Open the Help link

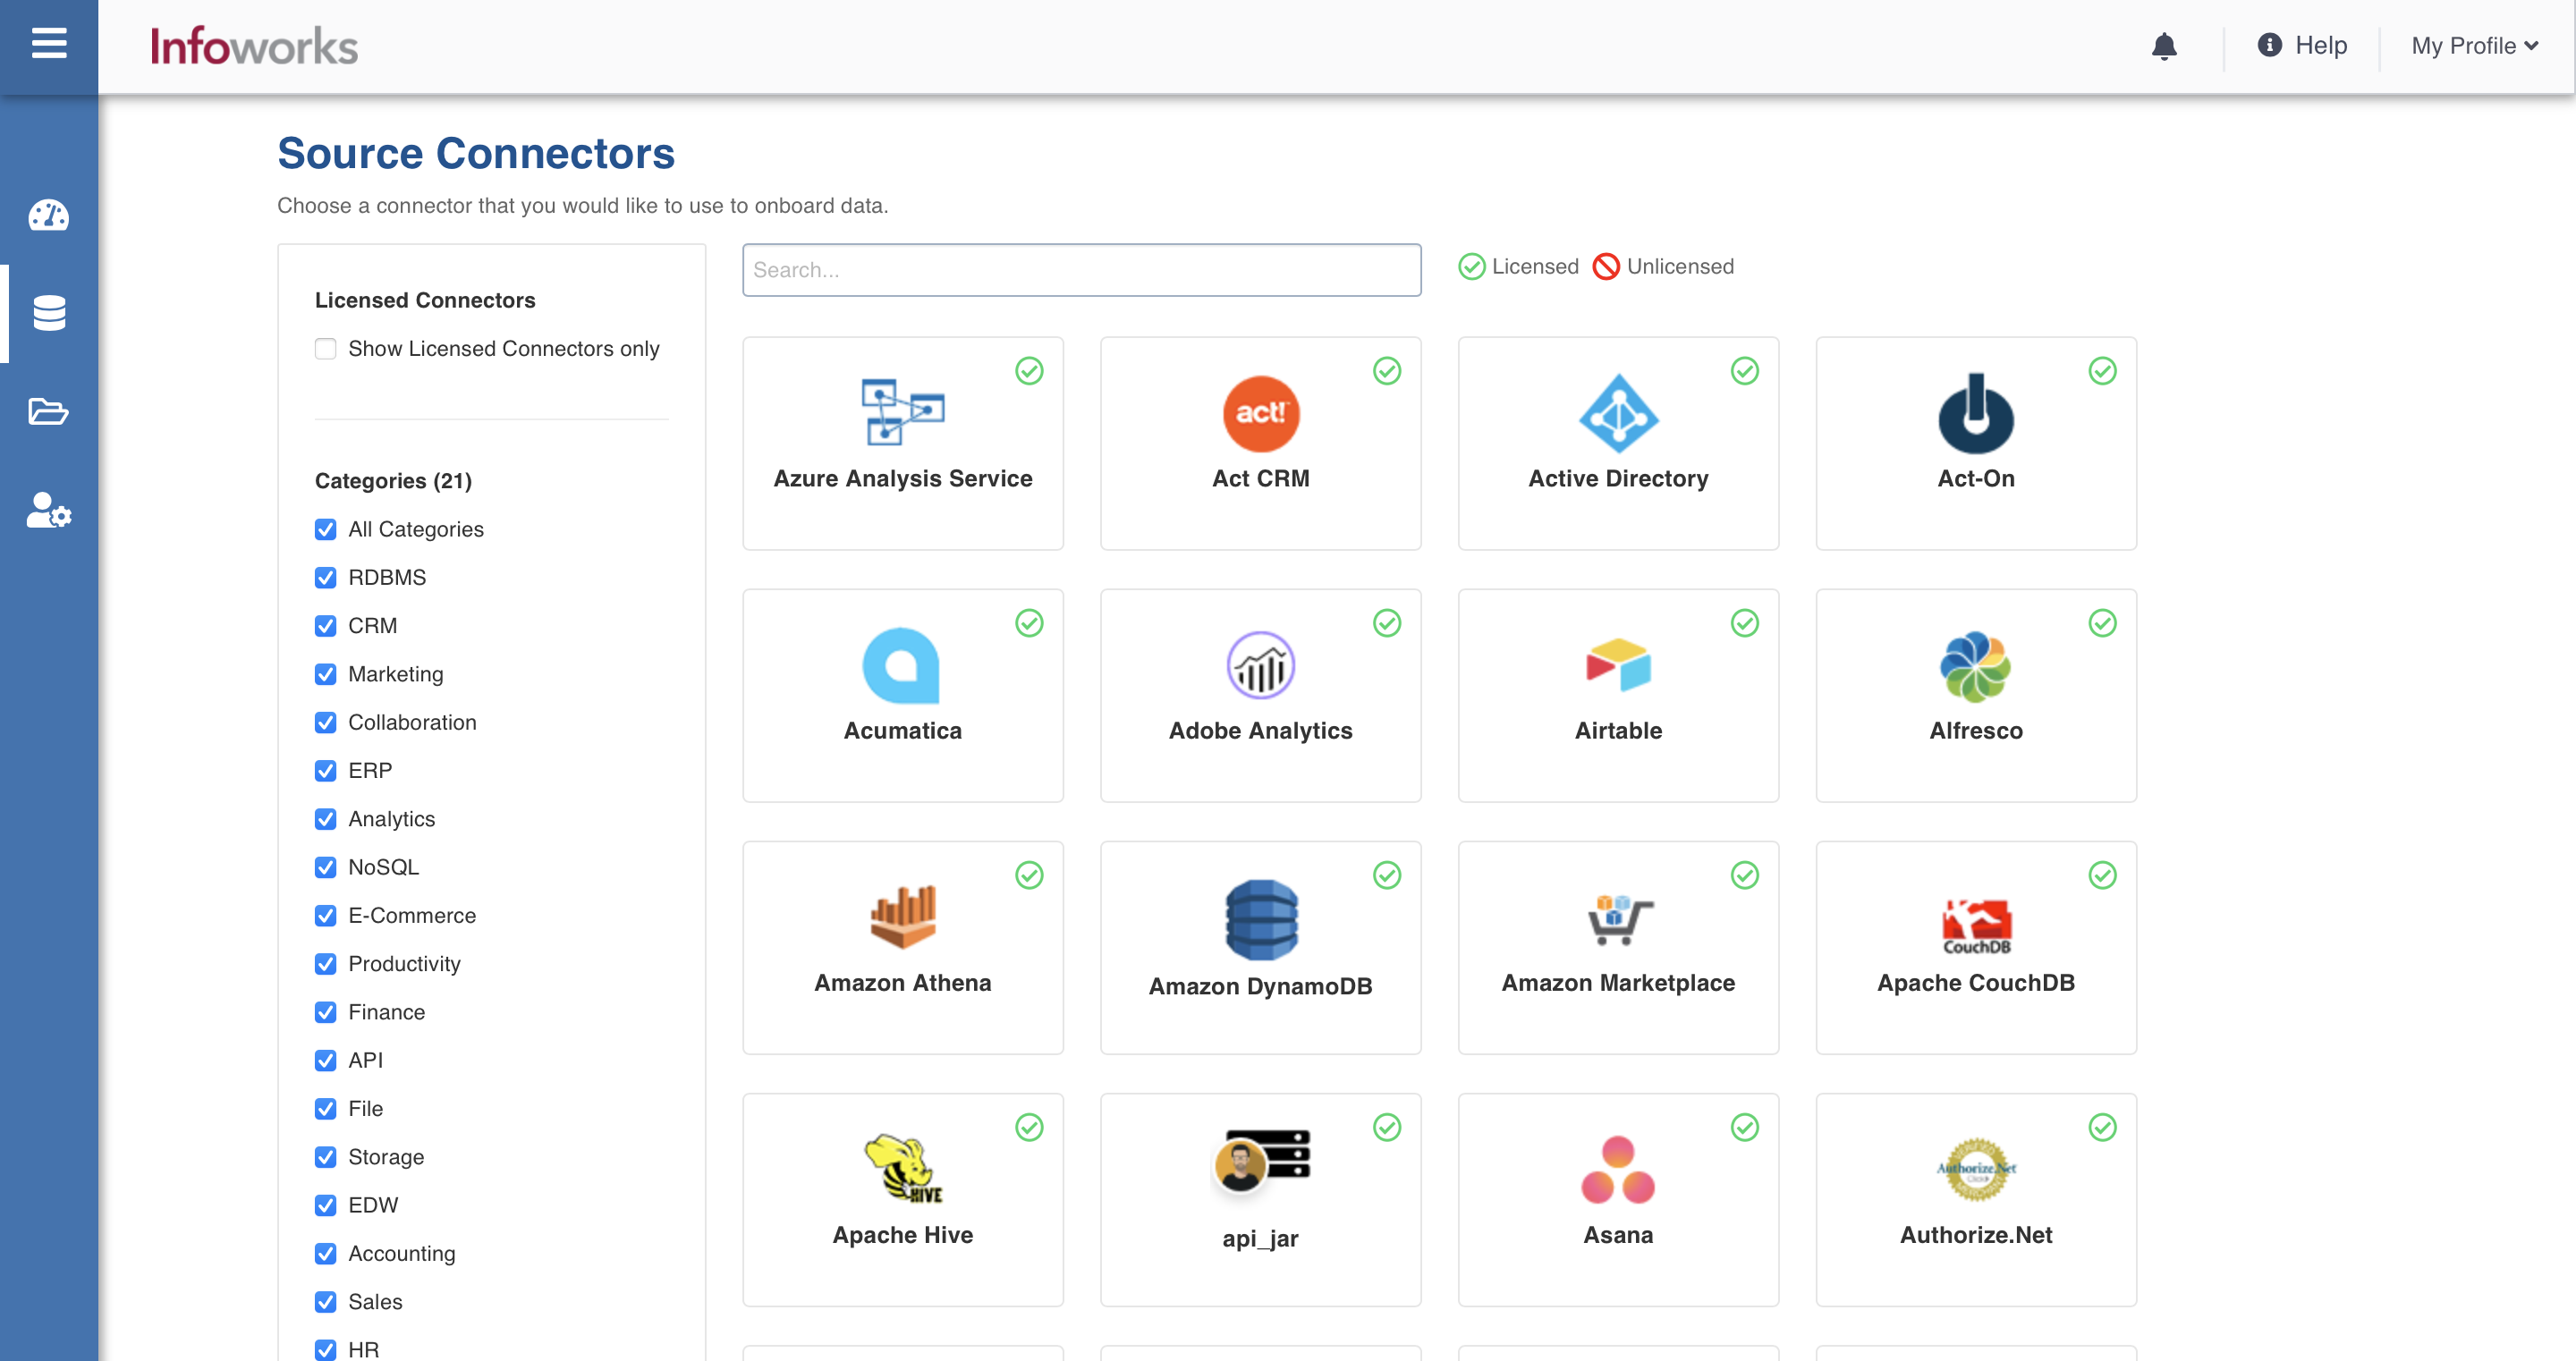(x=2302, y=45)
